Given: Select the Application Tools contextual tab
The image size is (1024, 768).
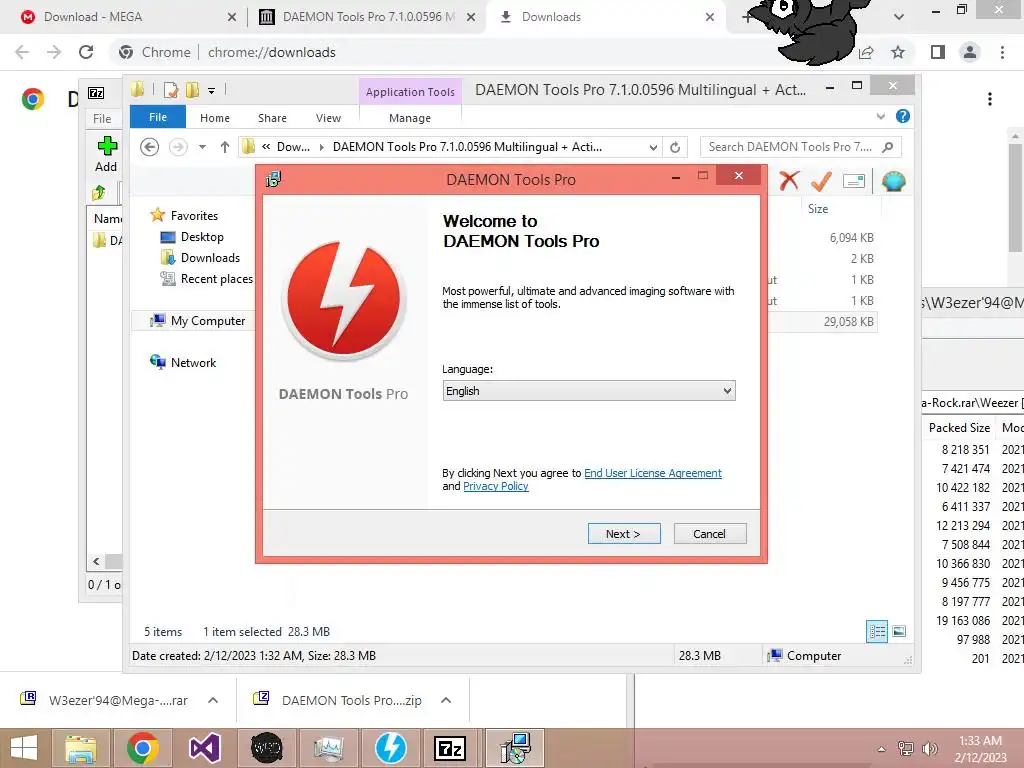Looking at the screenshot, I should point(410,92).
